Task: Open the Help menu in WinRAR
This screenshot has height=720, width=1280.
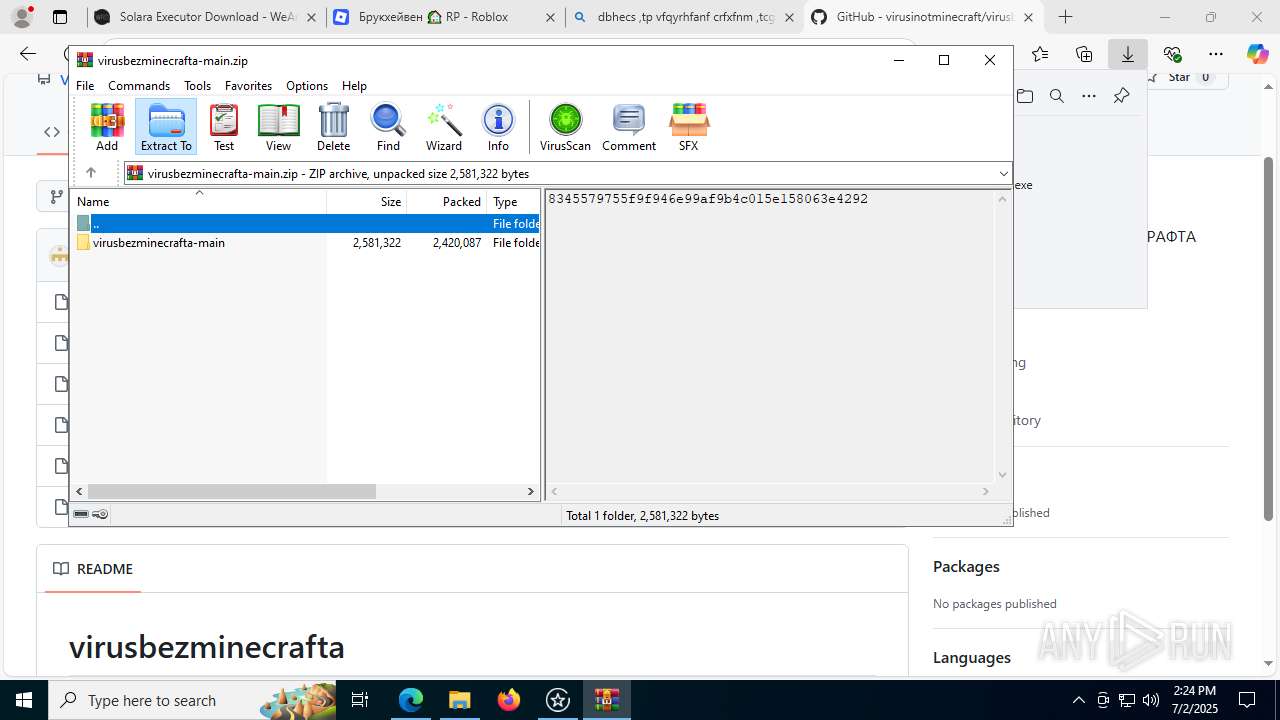Action: (x=354, y=86)
